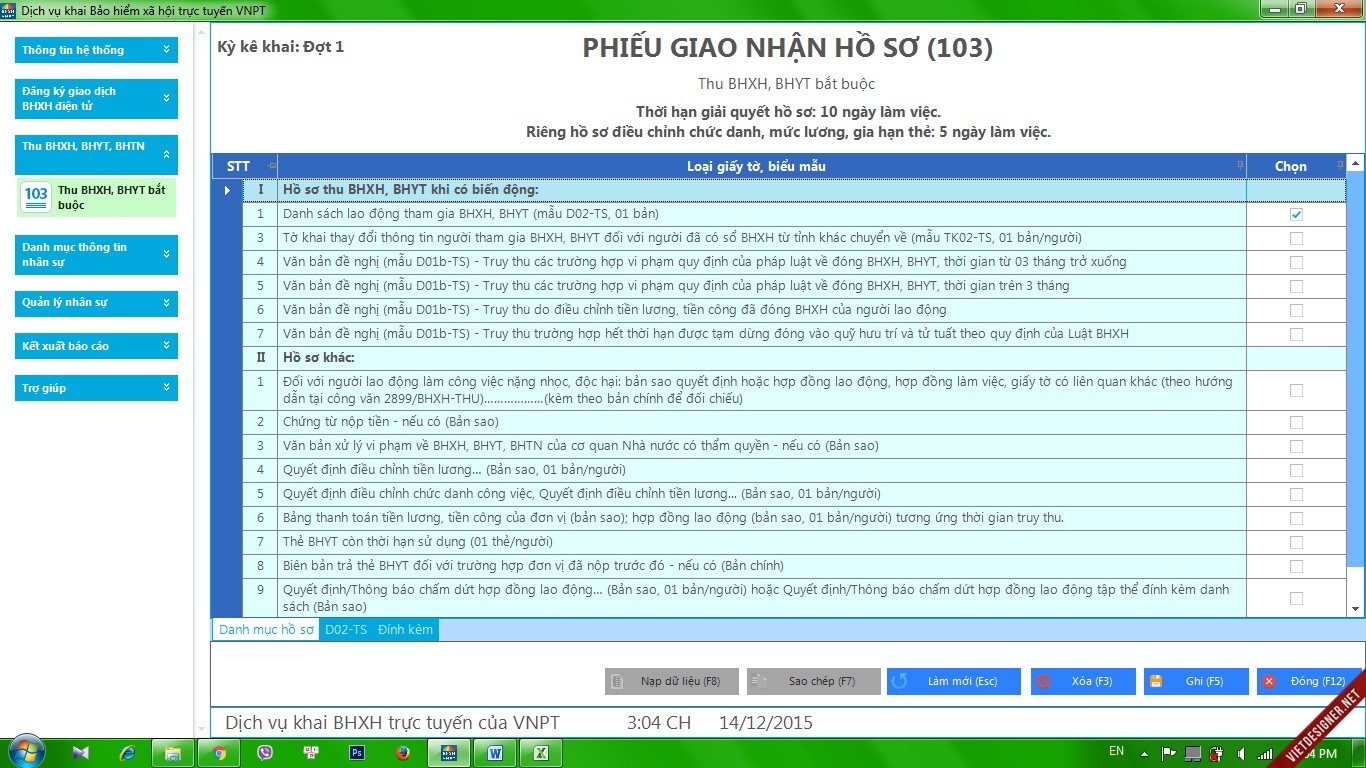Click the red X icon on Đóng button
Image resolution: width=1366 pixels, height=768 pixels.
pyautogui.click(x=1270, y=681)
